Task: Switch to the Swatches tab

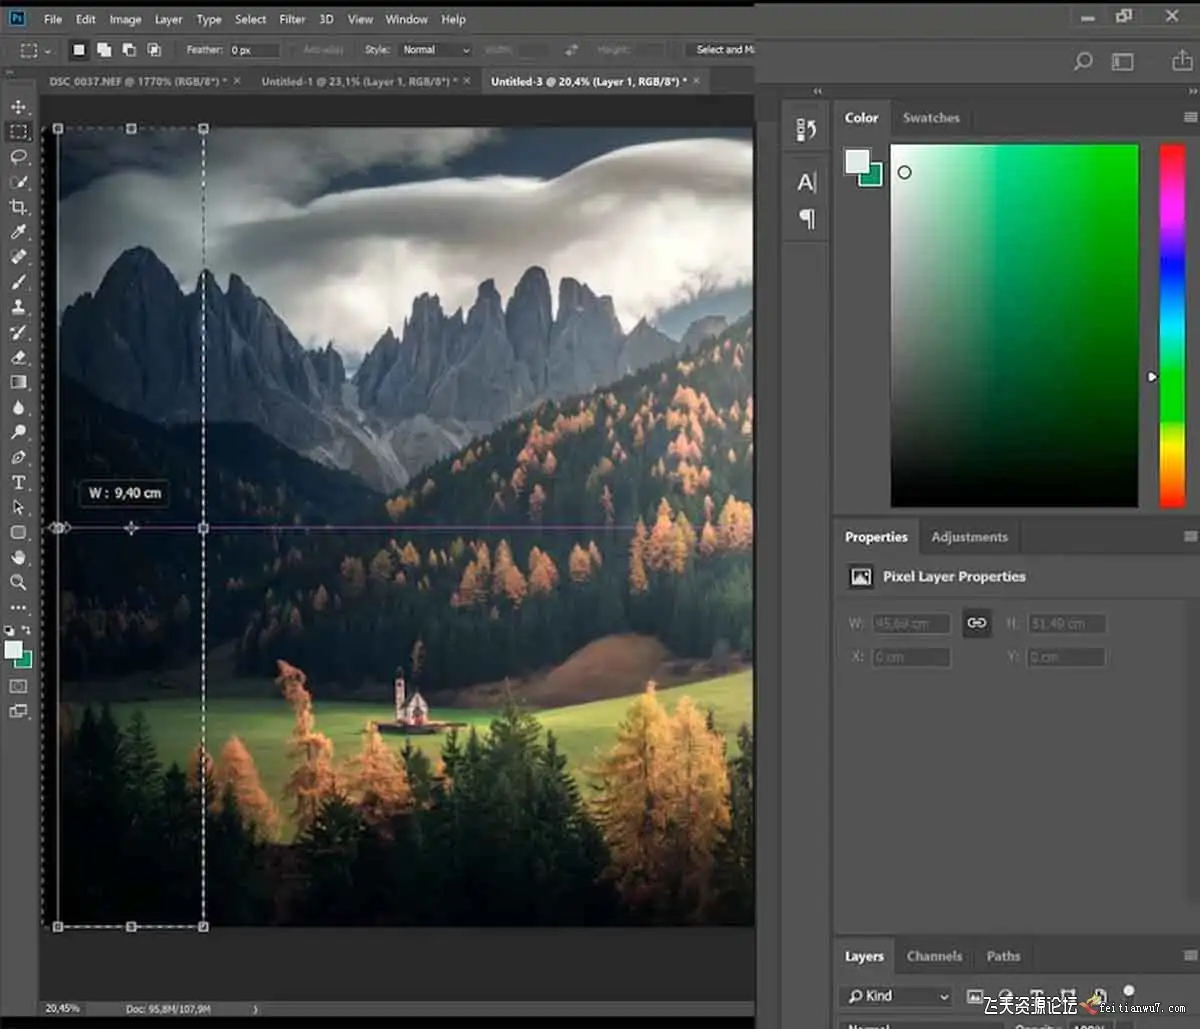Action: [x=931, y=118]
